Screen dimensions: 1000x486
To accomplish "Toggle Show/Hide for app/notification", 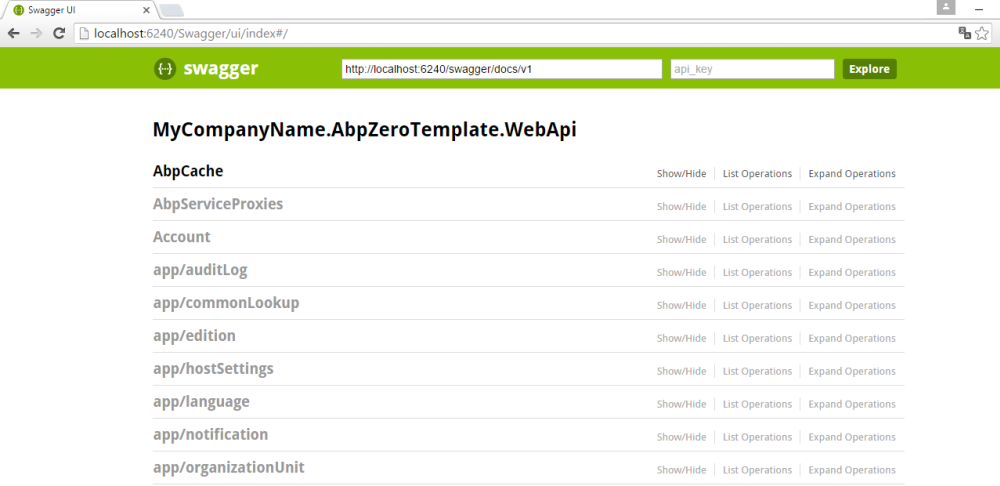I will click(681, 437).
